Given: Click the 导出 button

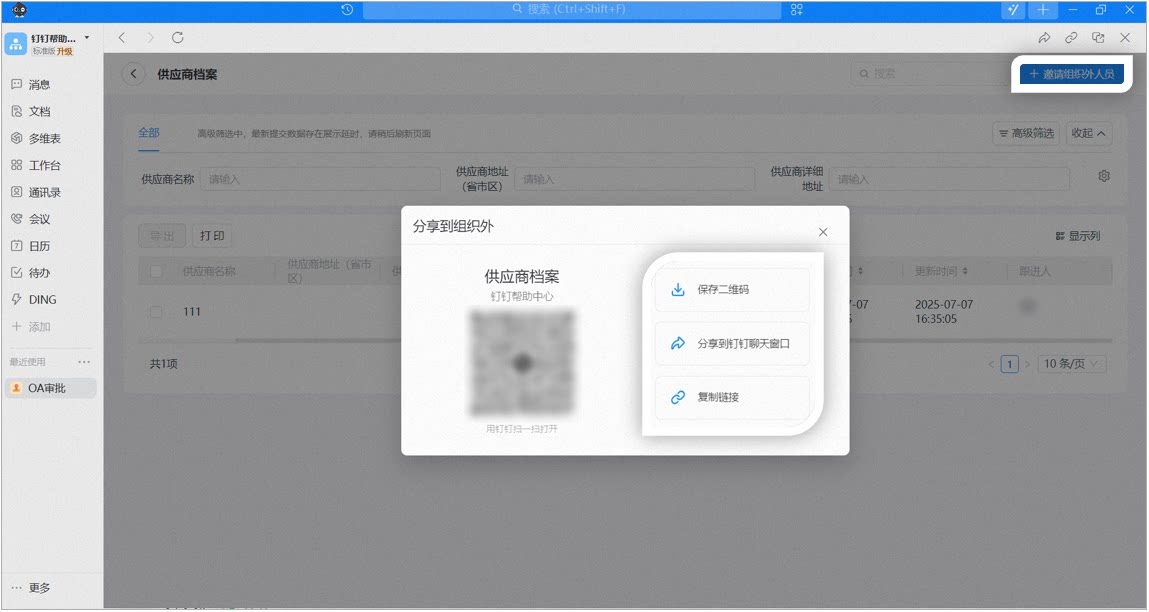Looking at the screenshot, I should click(x=162, y=236).
